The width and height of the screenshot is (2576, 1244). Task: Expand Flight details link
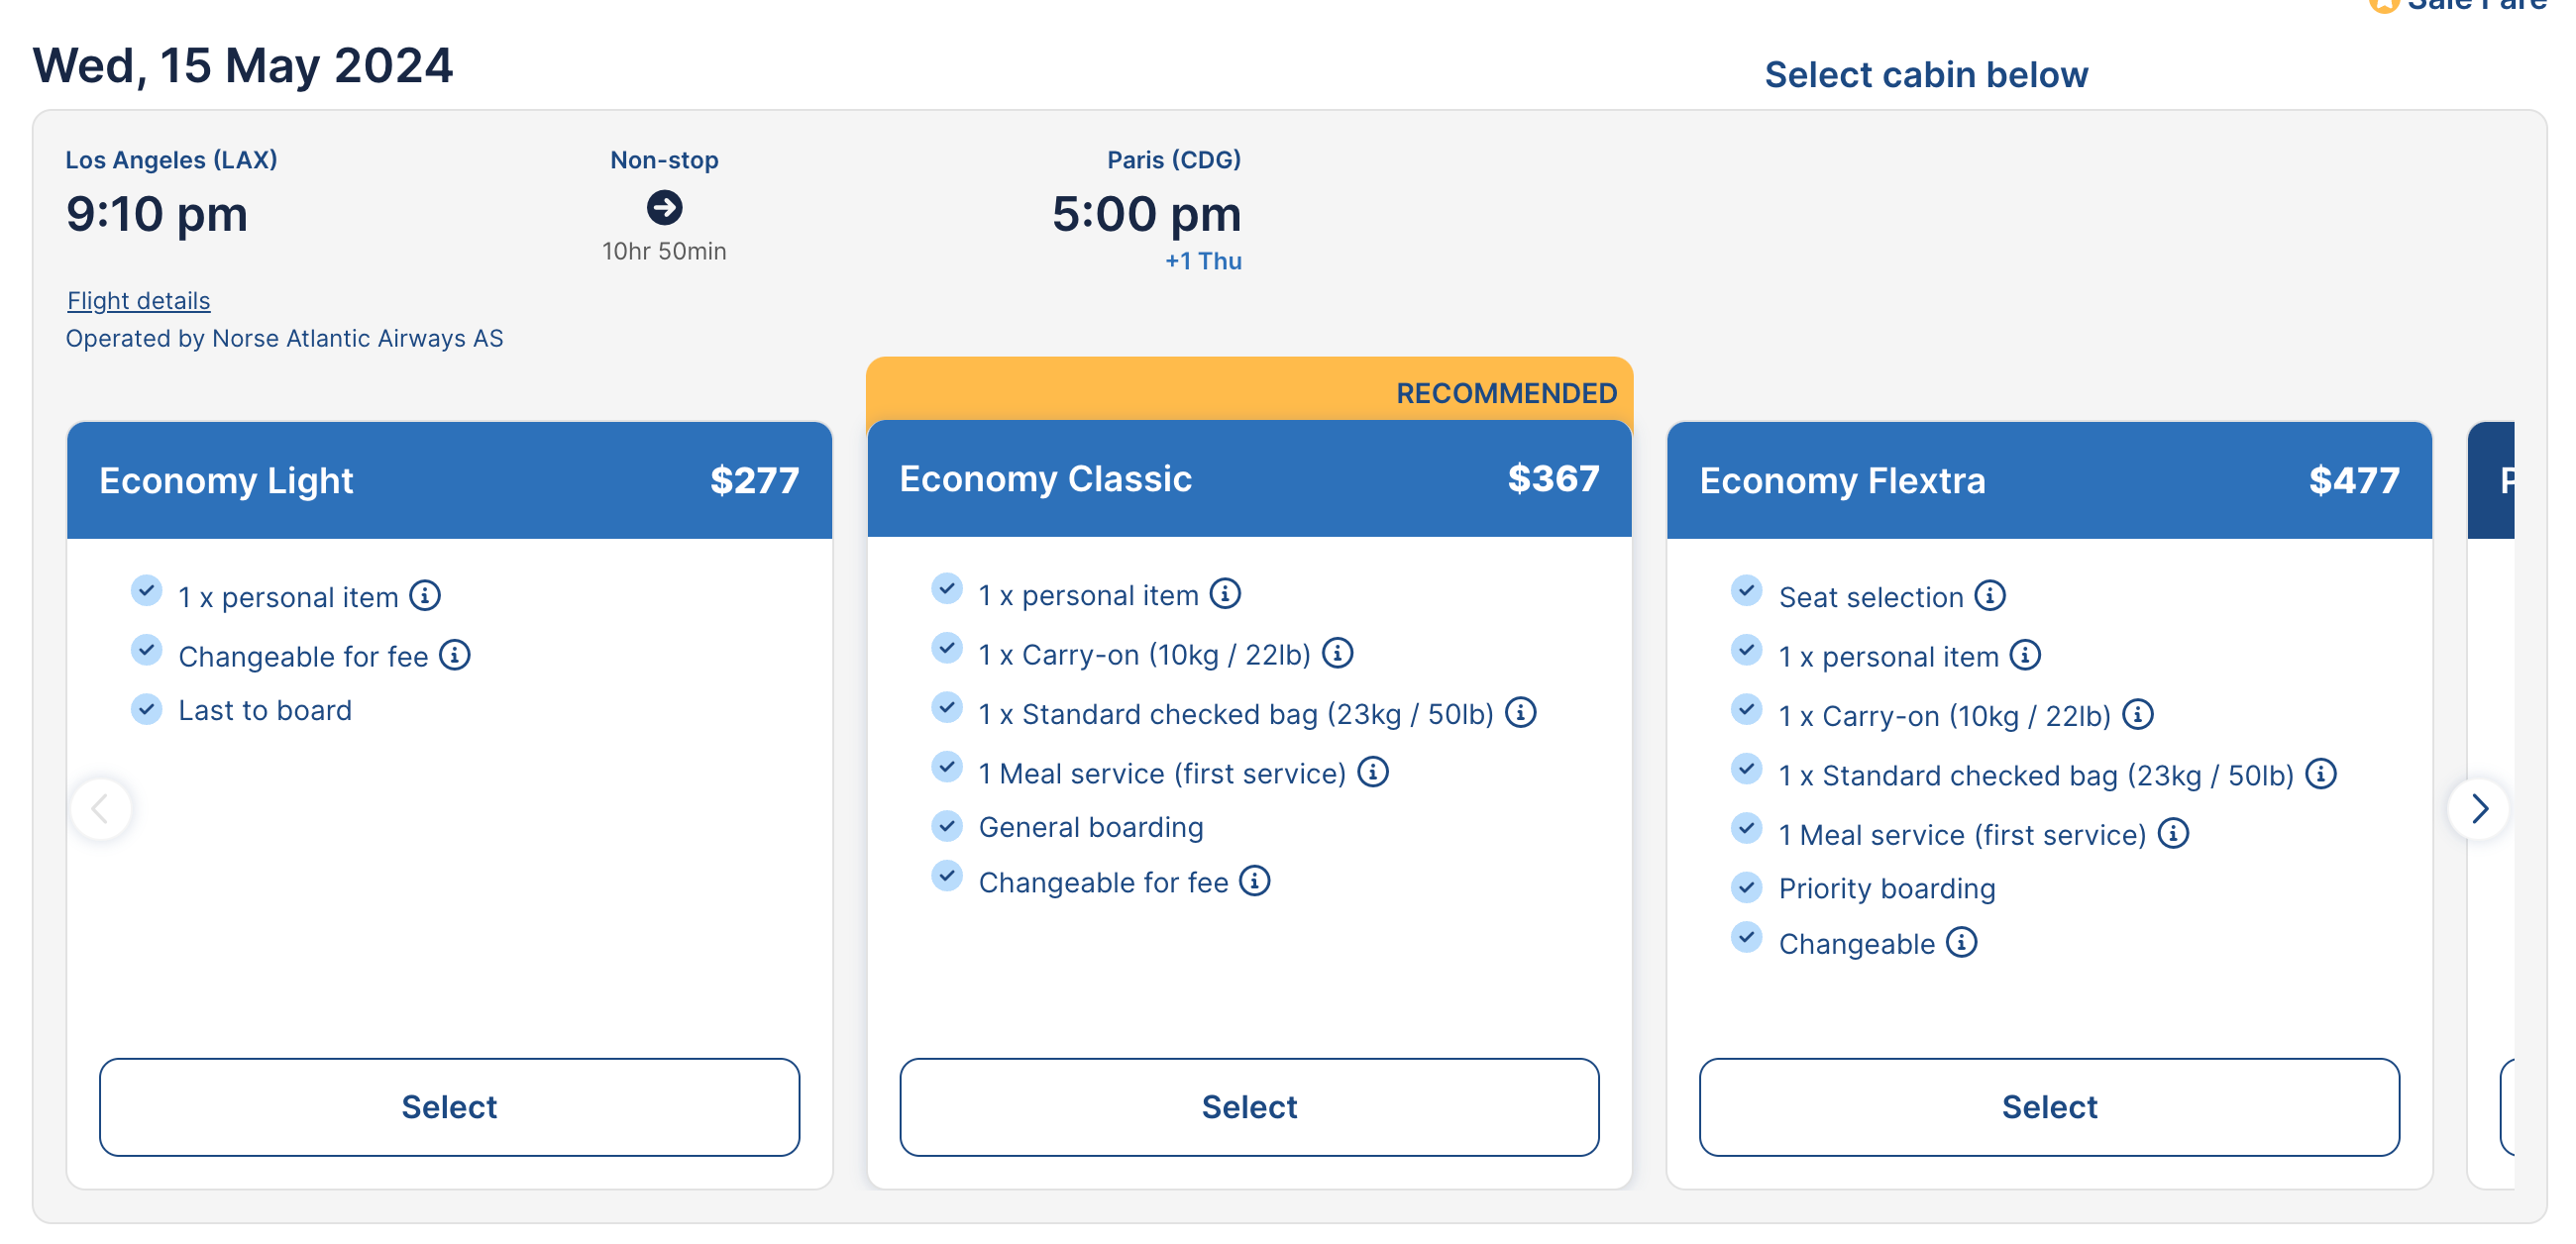pos(139,301)
